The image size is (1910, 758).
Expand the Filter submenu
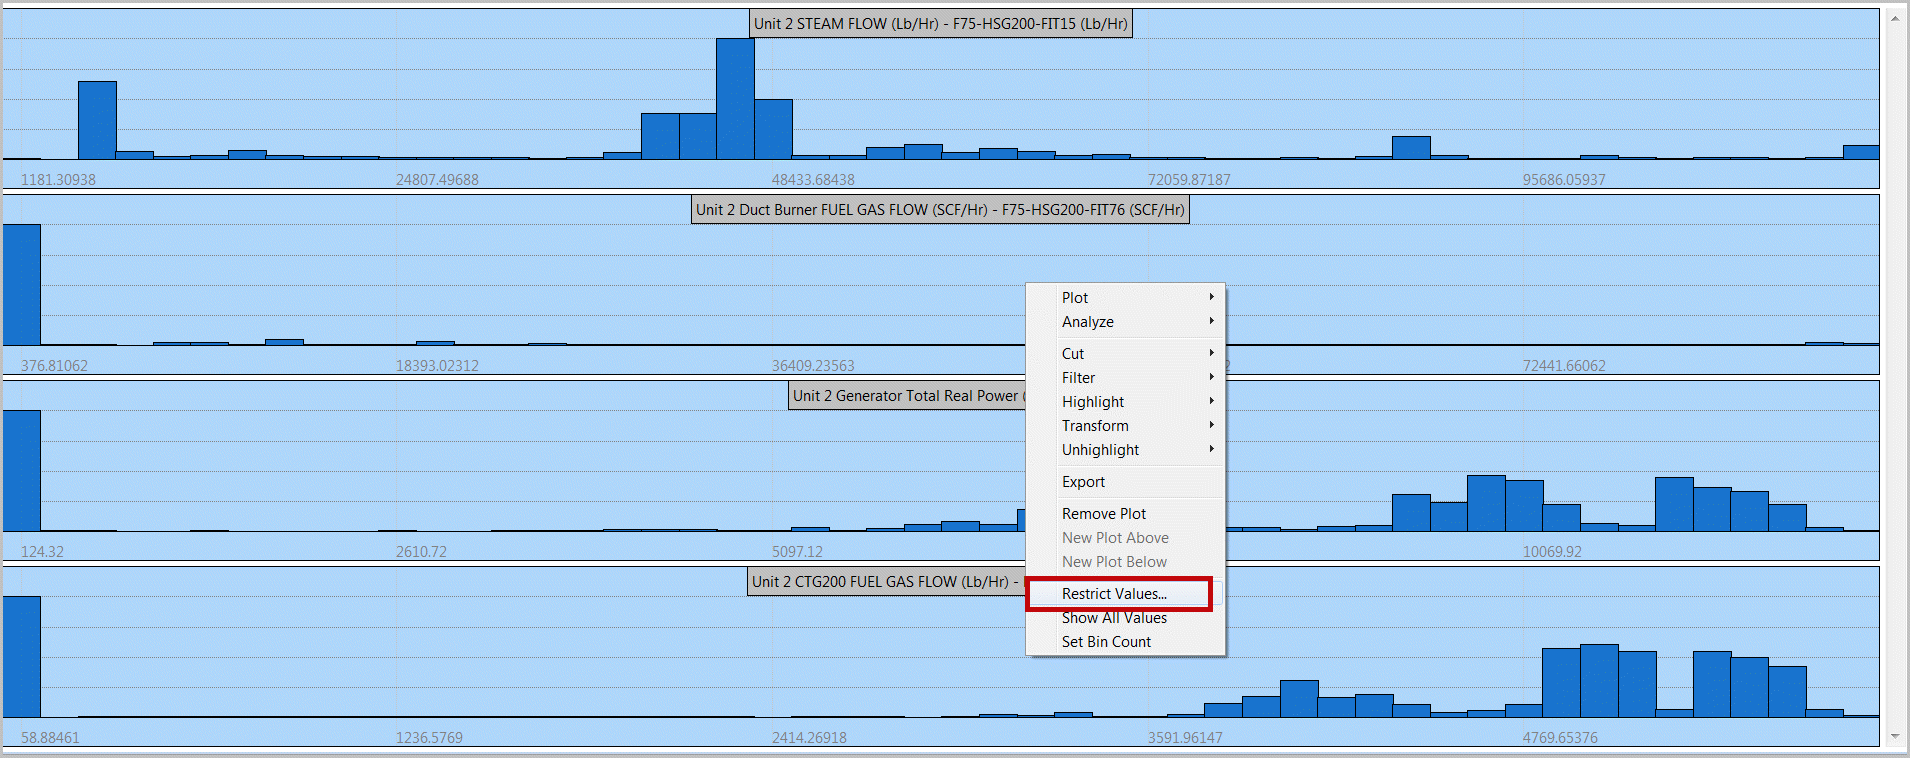pos(1079,378)
